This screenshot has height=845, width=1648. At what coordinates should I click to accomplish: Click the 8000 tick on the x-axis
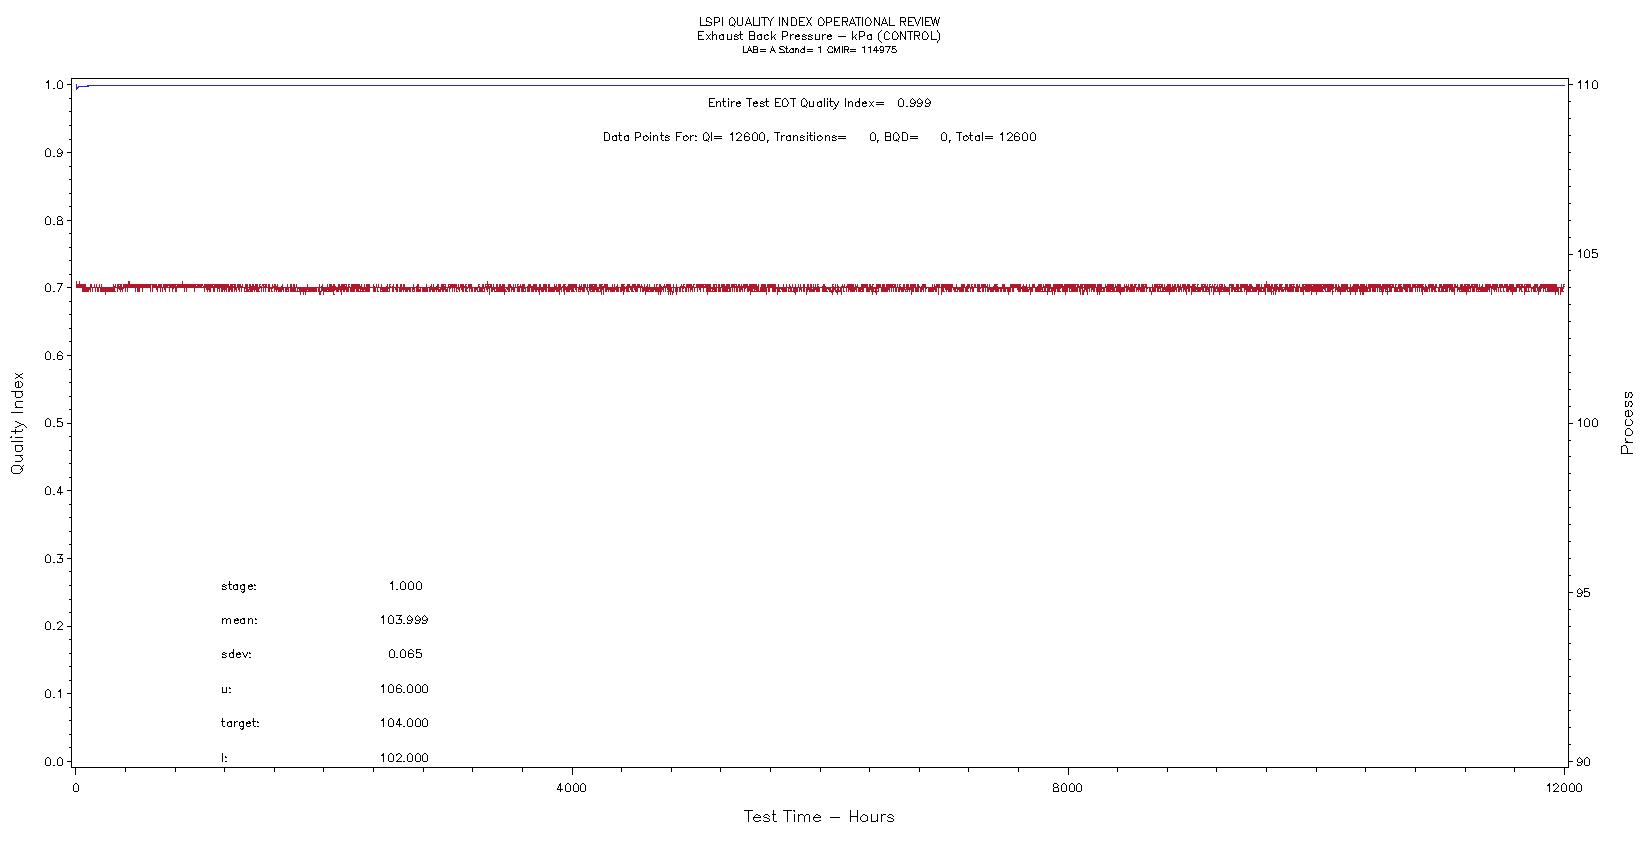click(1067, 788)
